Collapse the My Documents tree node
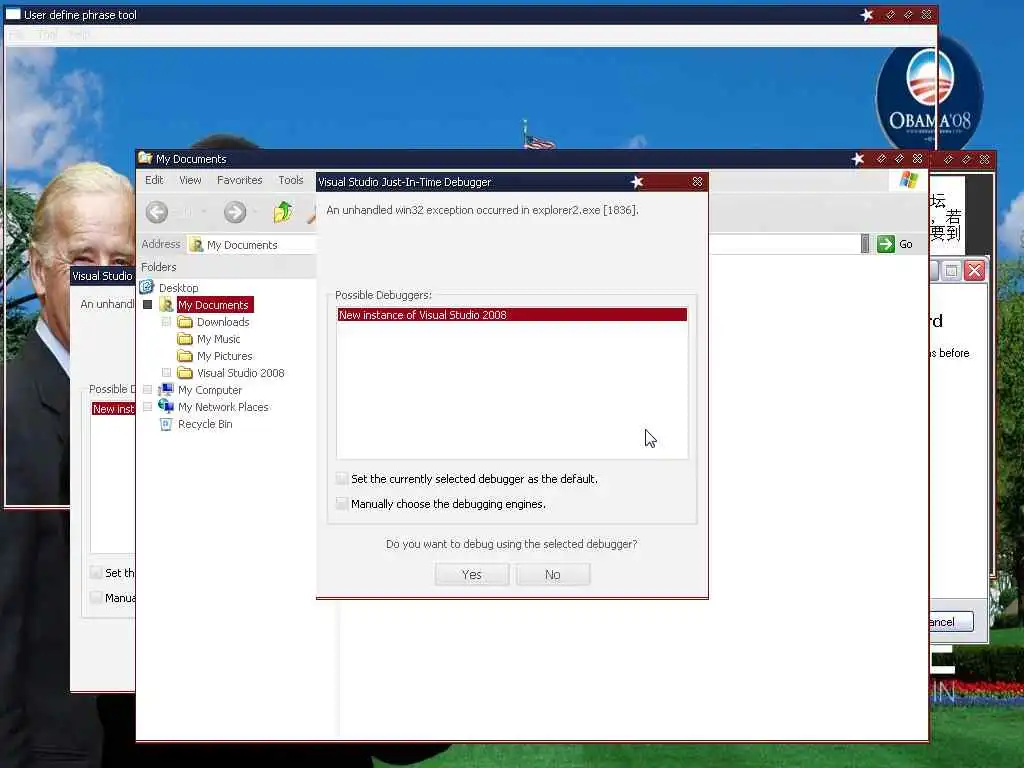Viewport: 1024px width, 768px height. point(148,305)
